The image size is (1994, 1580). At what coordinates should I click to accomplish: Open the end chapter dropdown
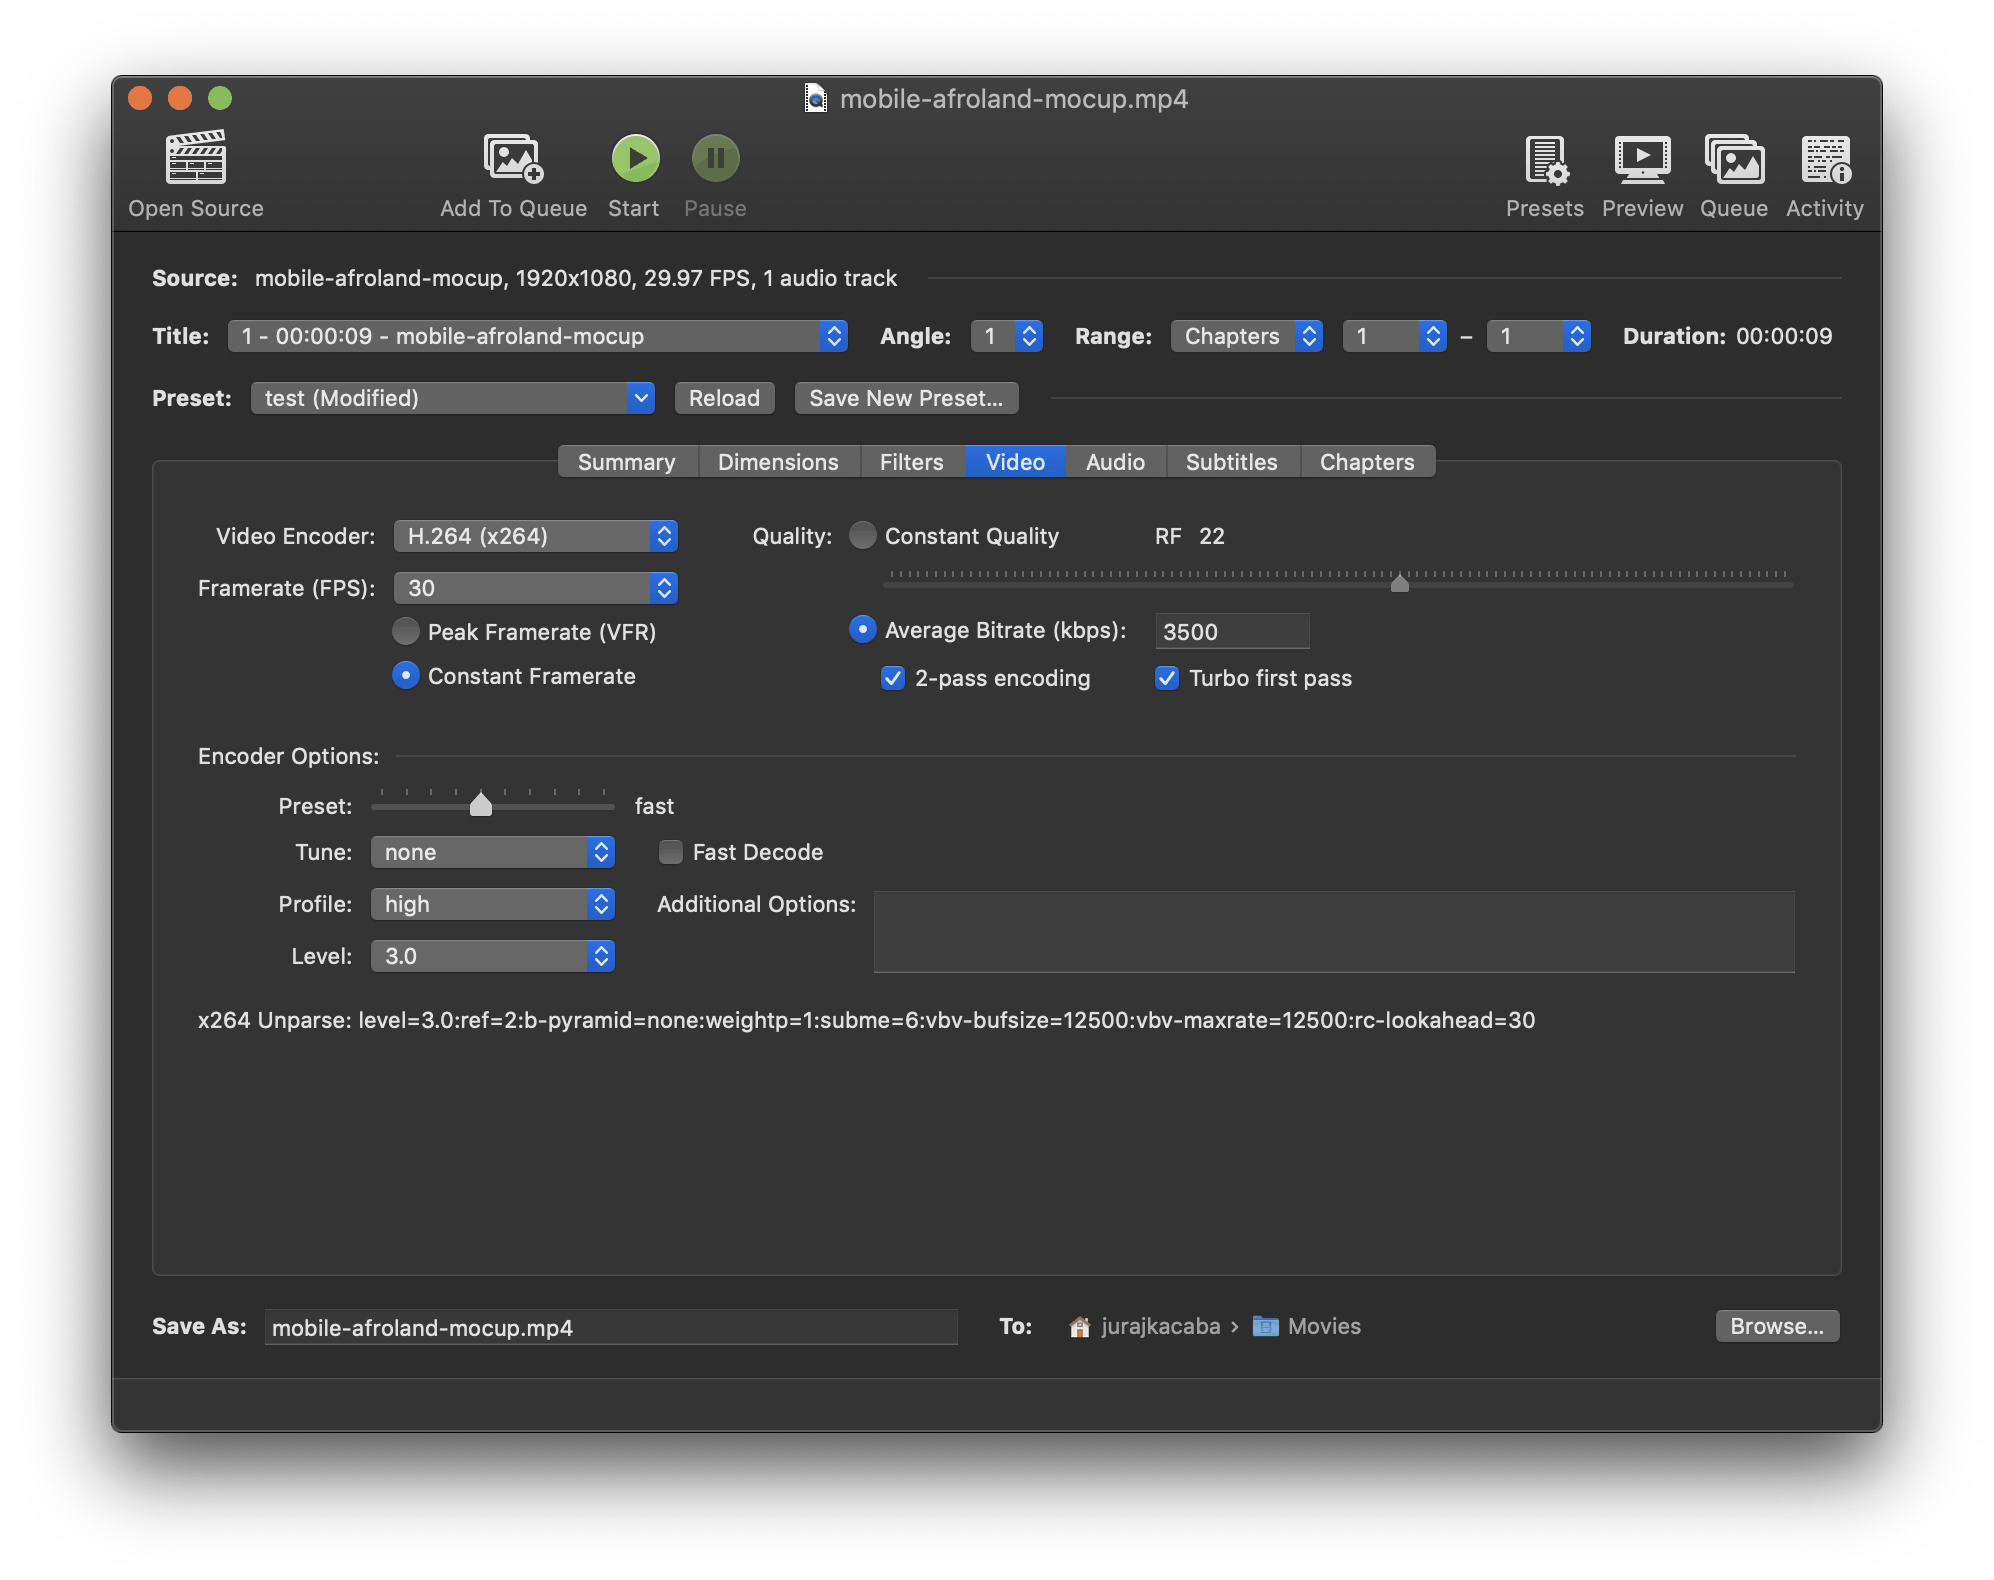pos(1538,336)
